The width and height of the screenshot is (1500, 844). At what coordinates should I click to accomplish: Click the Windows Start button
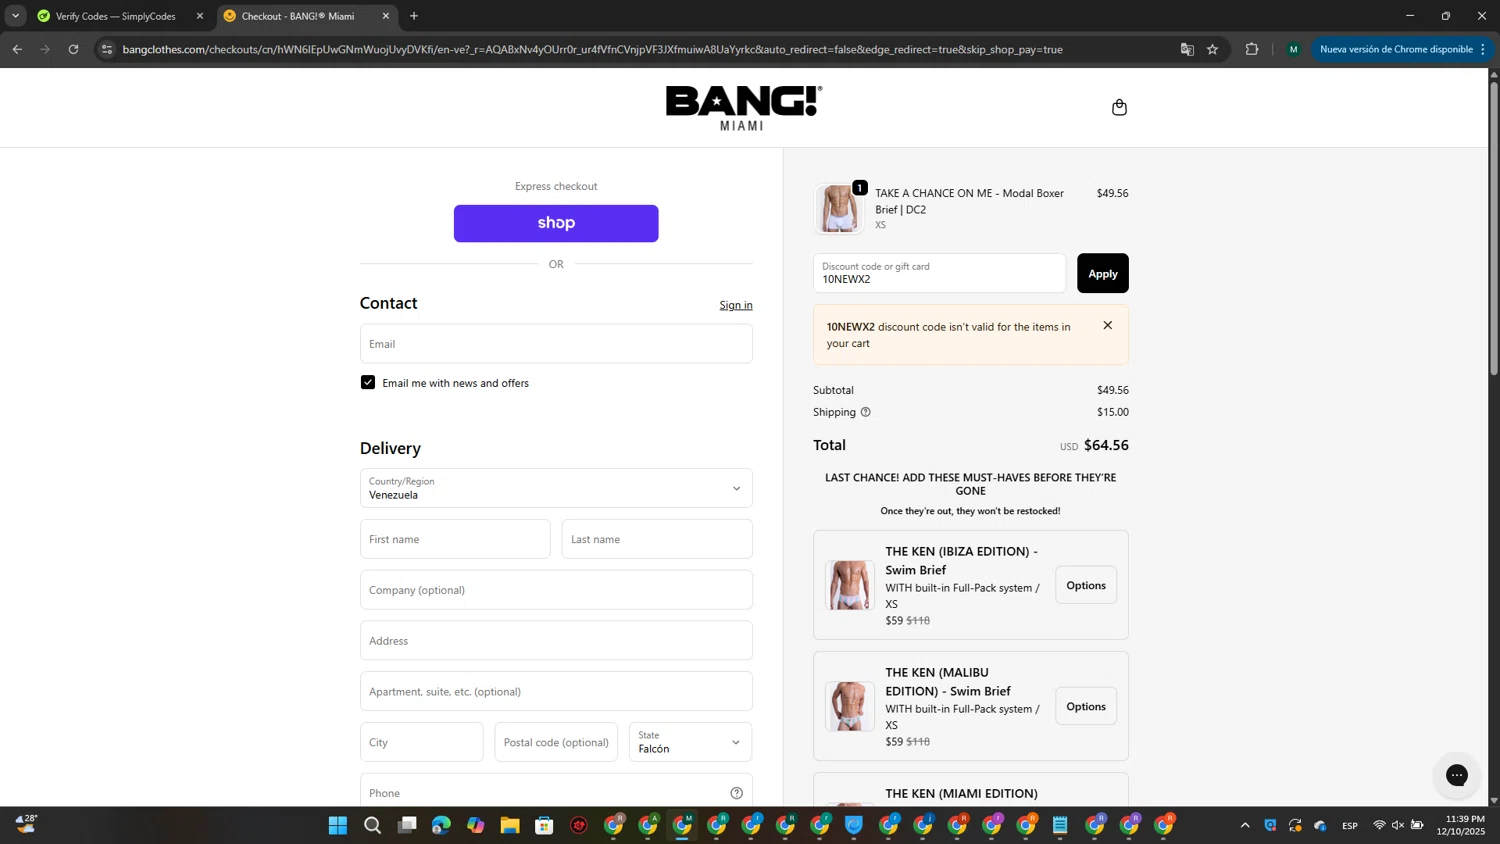pos(338,825)
